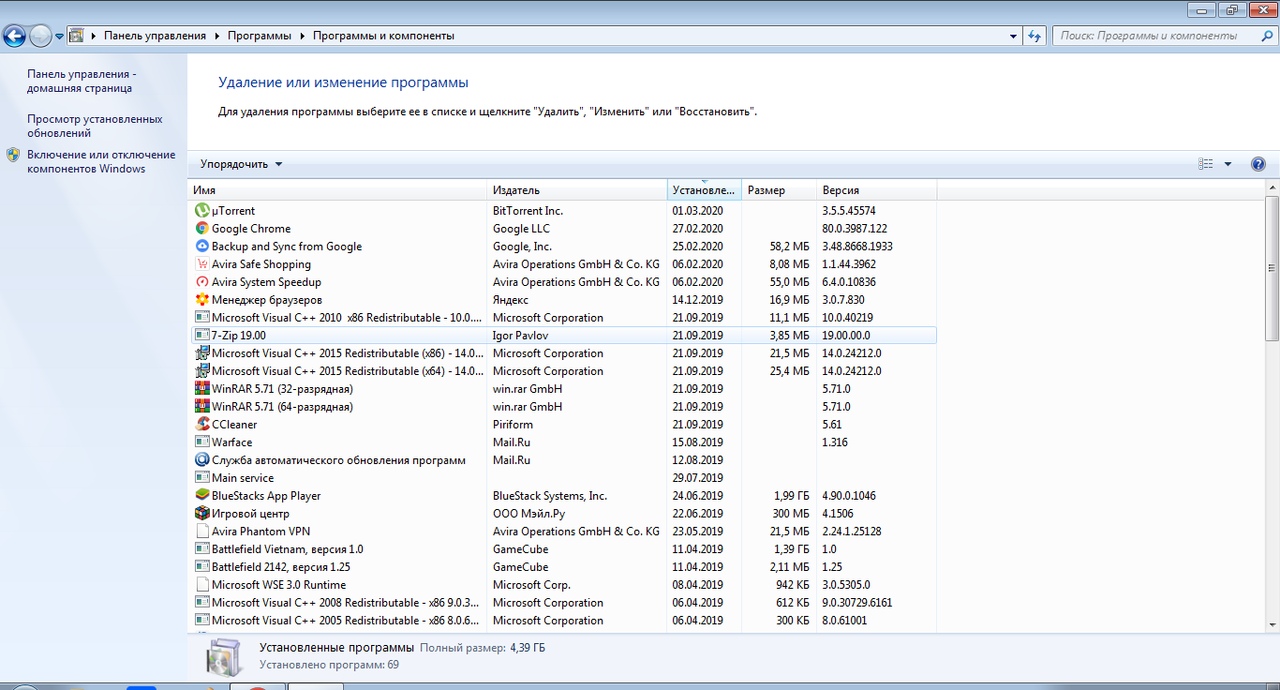
Task: Open the recent pages dropdown arrow
Action: pos(60,36)
